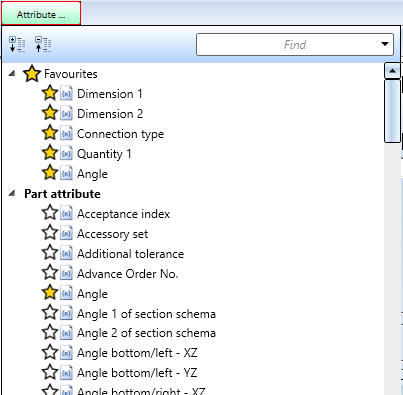The width and height of the screenshot is (403, 395).
Task: Open the Find box dropdown arrow
Action: (x=385, y=44)
